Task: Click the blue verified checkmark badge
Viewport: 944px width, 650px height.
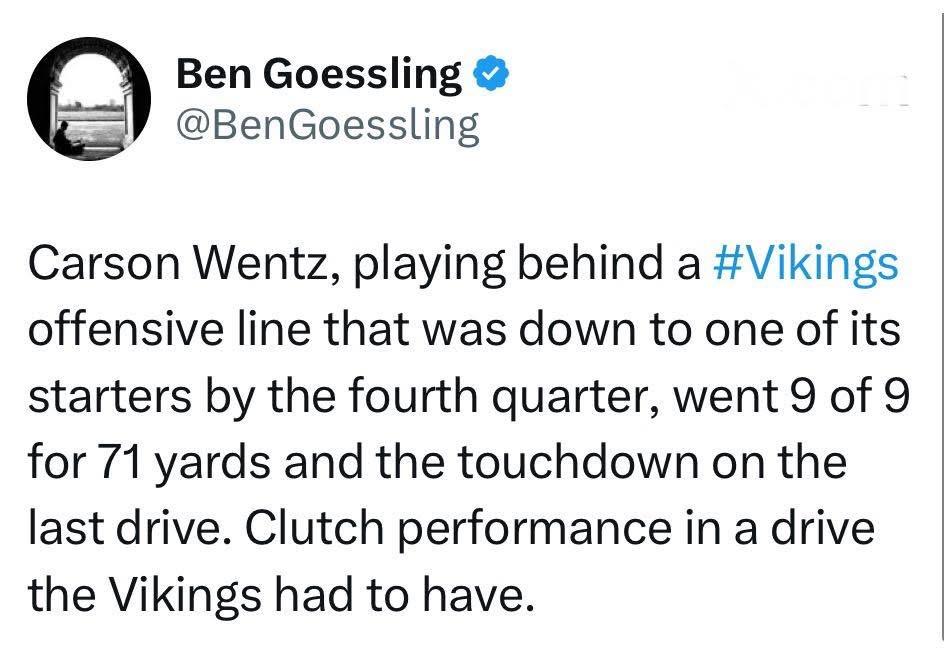Action: coord(490,73)
